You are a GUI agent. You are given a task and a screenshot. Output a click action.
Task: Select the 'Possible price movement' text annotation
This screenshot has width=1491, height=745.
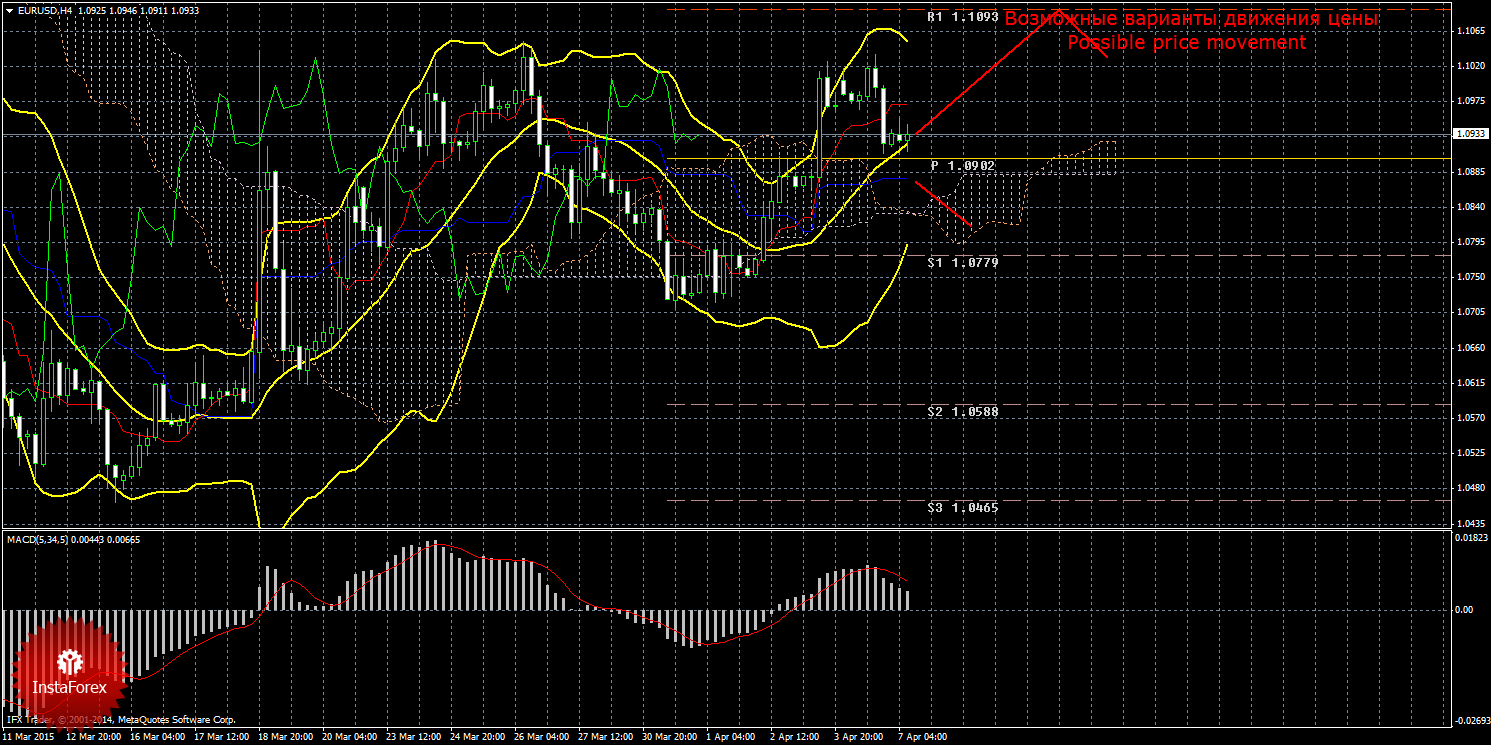point(1186,43)
